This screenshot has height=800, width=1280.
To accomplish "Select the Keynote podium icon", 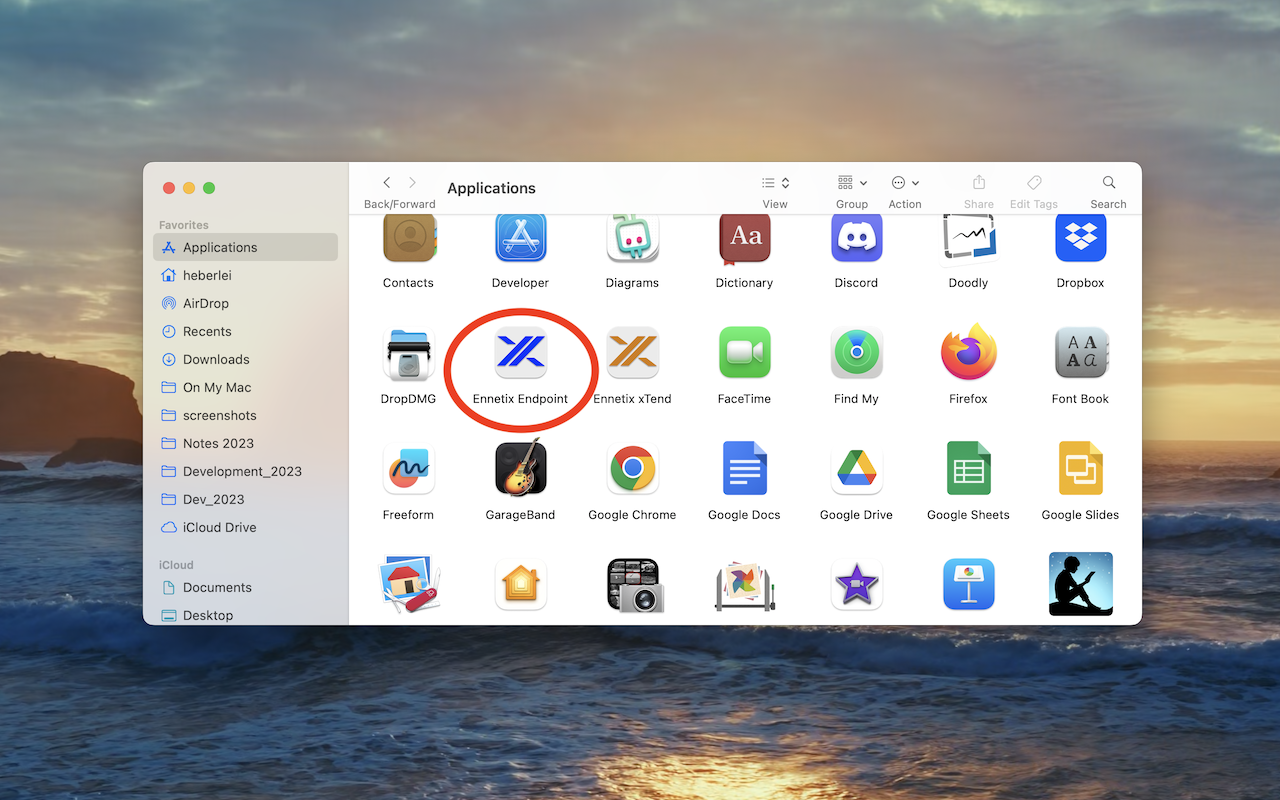I will coord(968,584).
